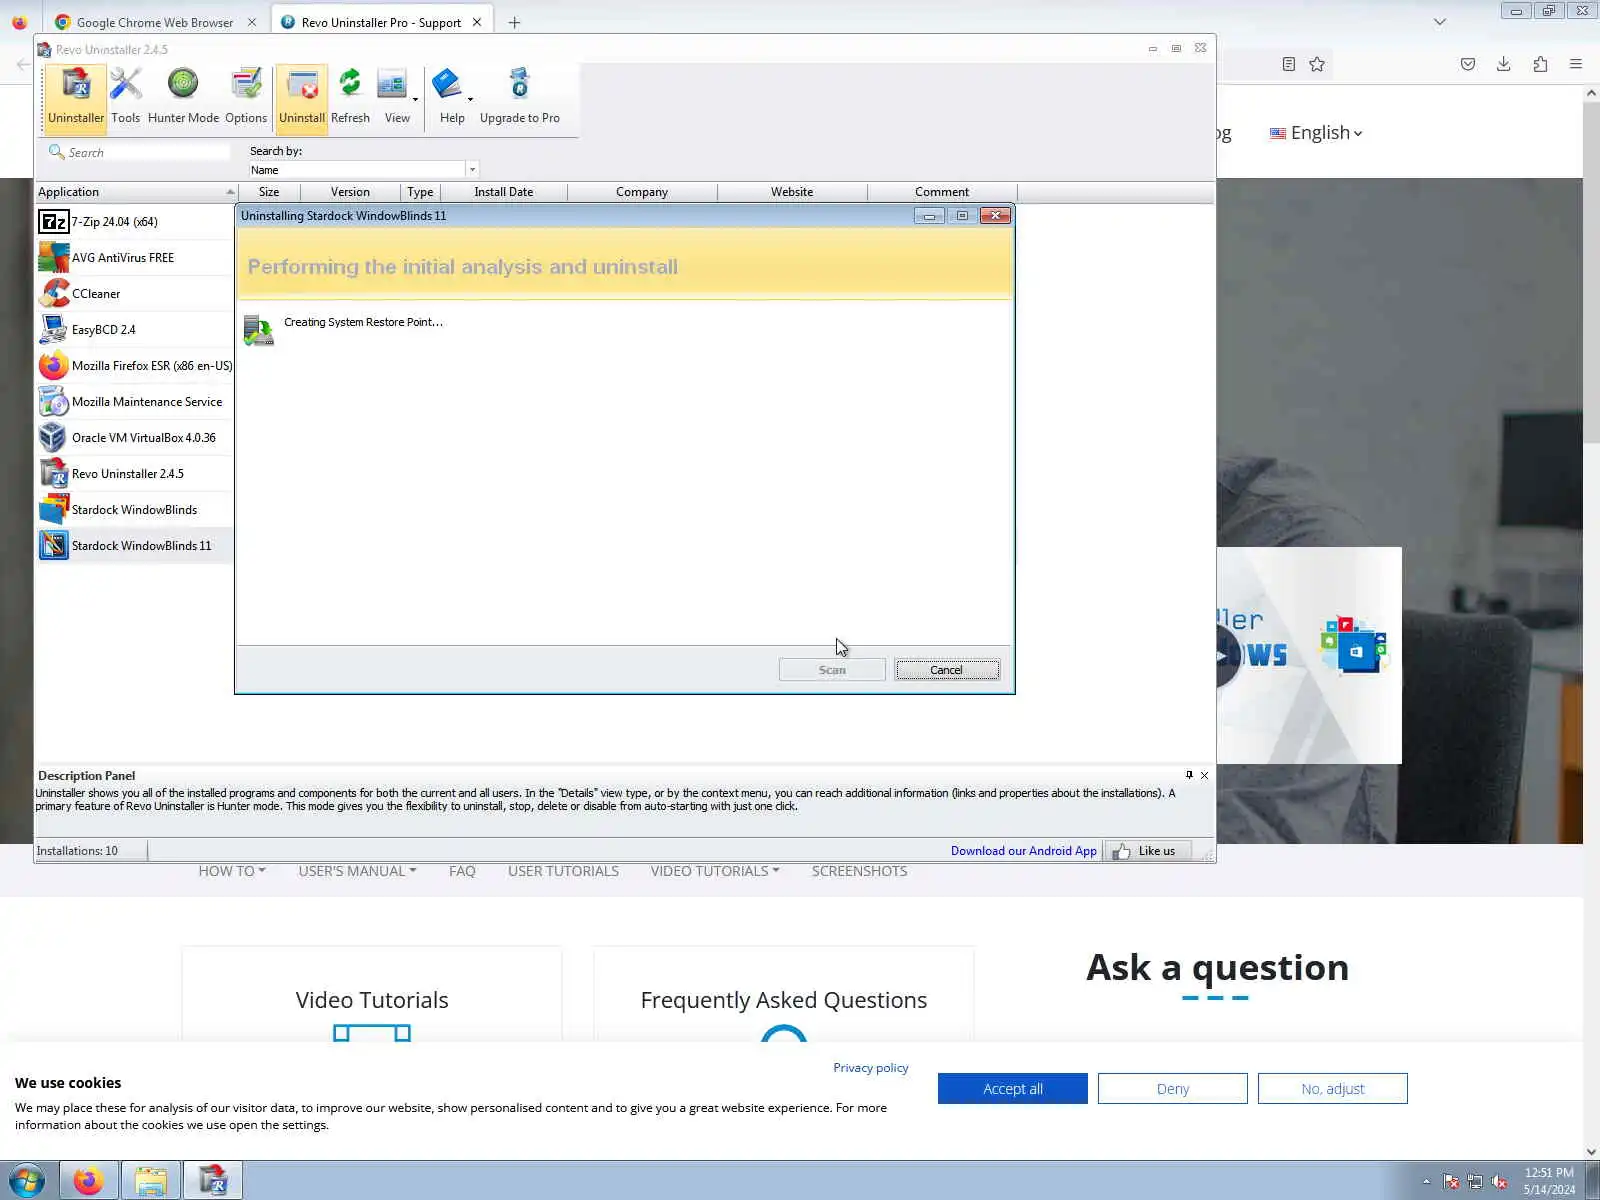The height and width of the screenshot is (1200, 1600).
Task: Open the Search by Name dropdown
Action: pyautogui.click(x=472, y=170)
